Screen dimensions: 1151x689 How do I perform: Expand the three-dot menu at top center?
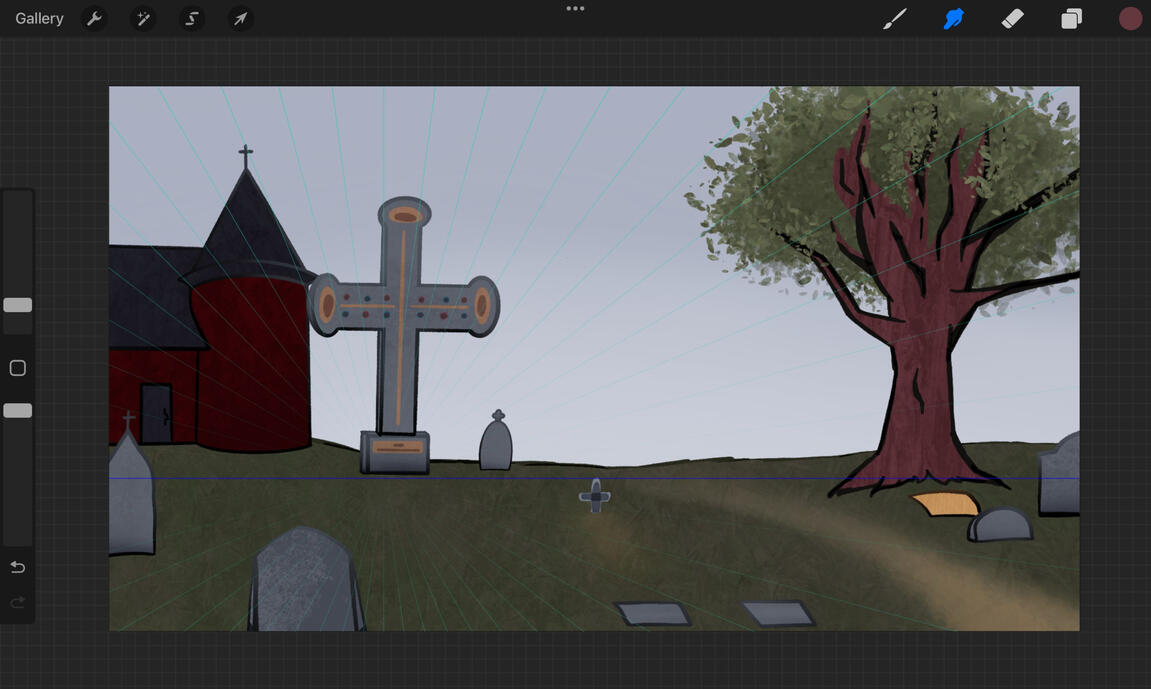point(575,9)
